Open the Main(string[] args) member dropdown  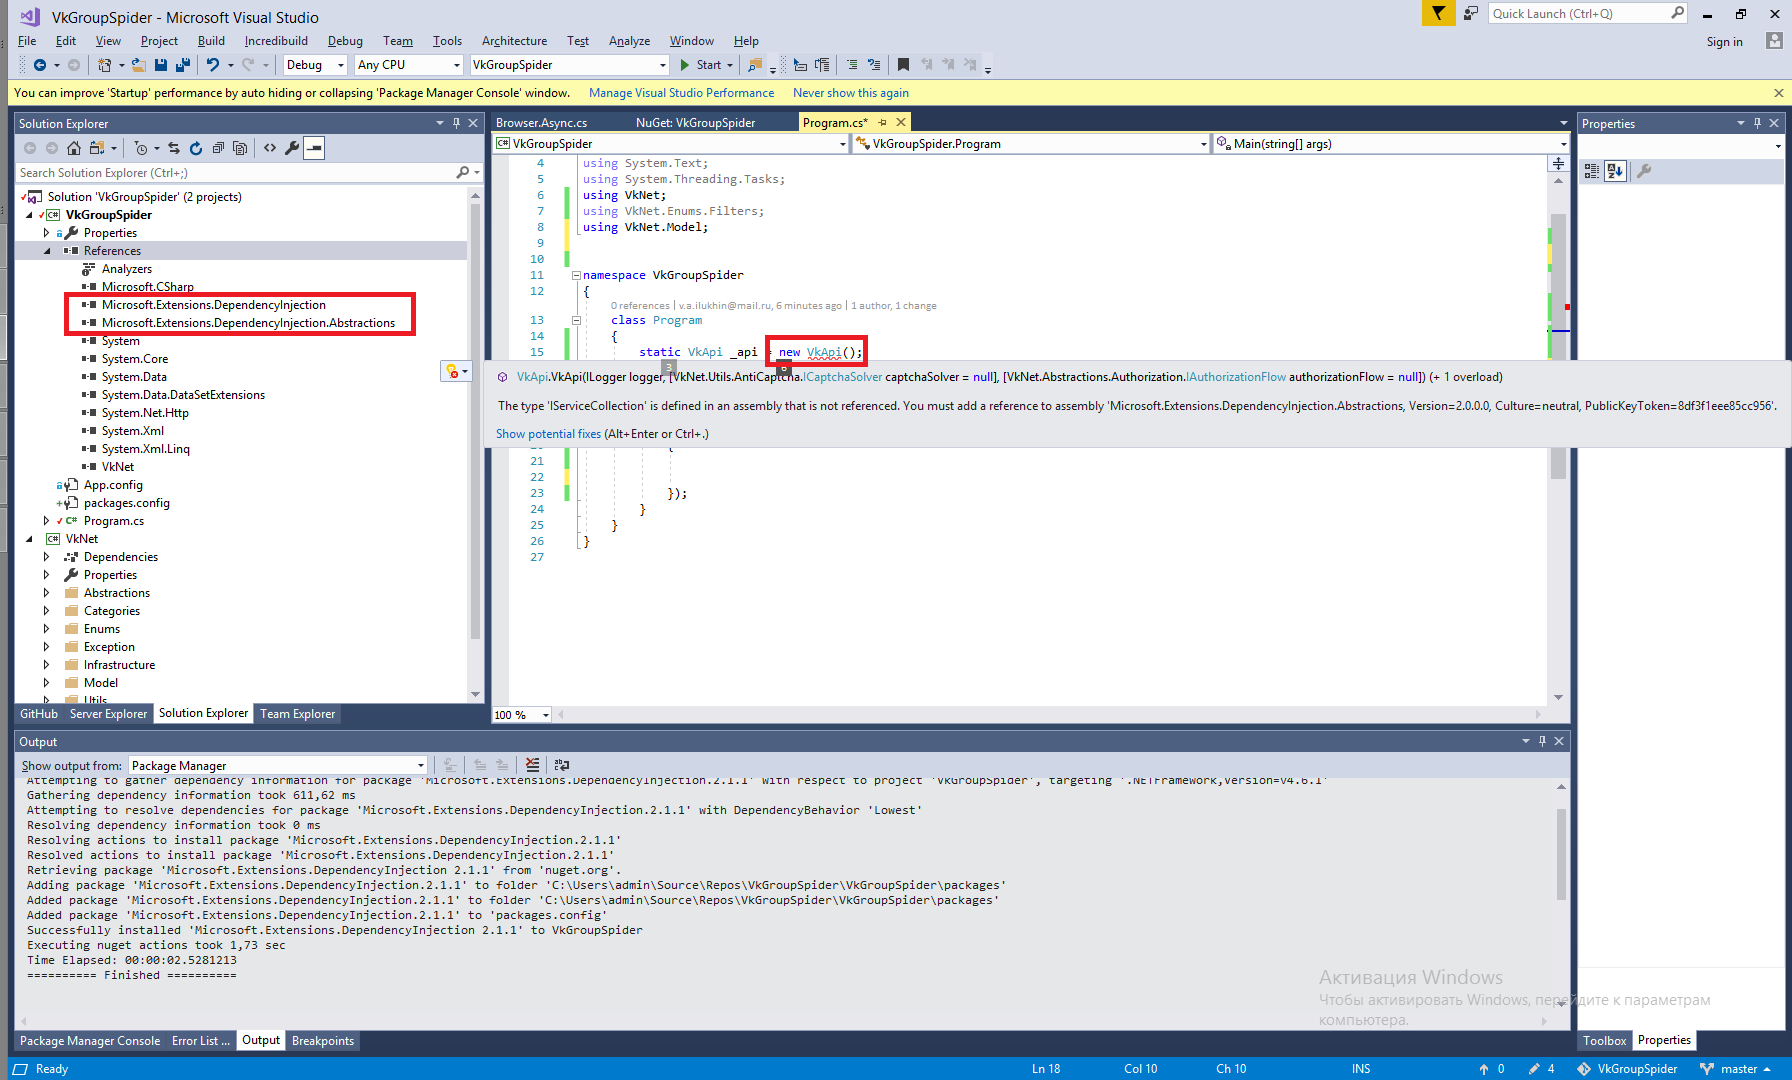pos(1390,144)
